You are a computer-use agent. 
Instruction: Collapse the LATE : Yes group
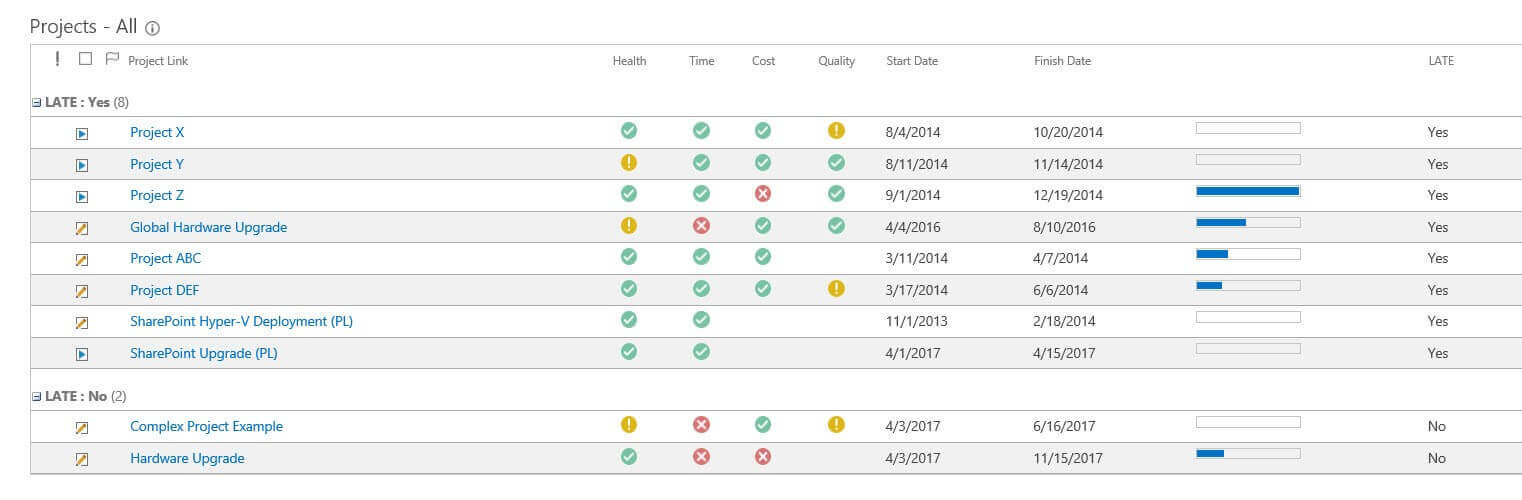(x=36, y=102)
